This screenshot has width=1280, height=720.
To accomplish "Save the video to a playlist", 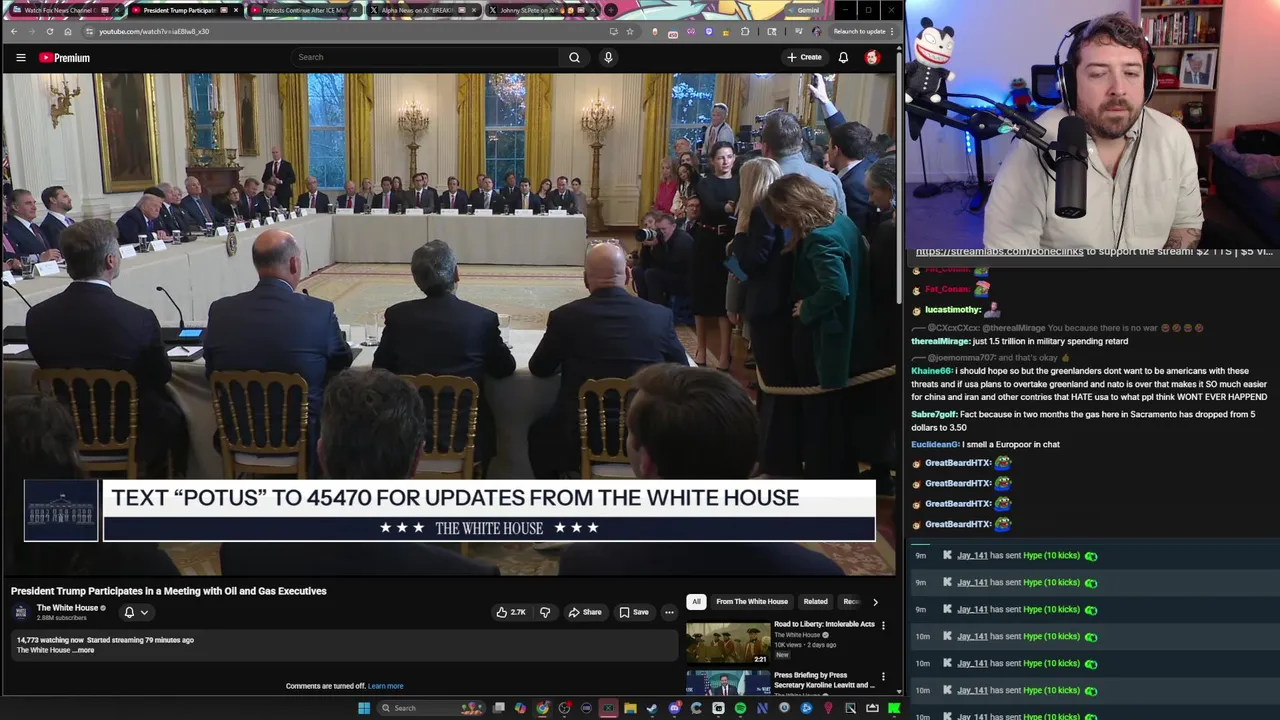I will pos(634,612).
